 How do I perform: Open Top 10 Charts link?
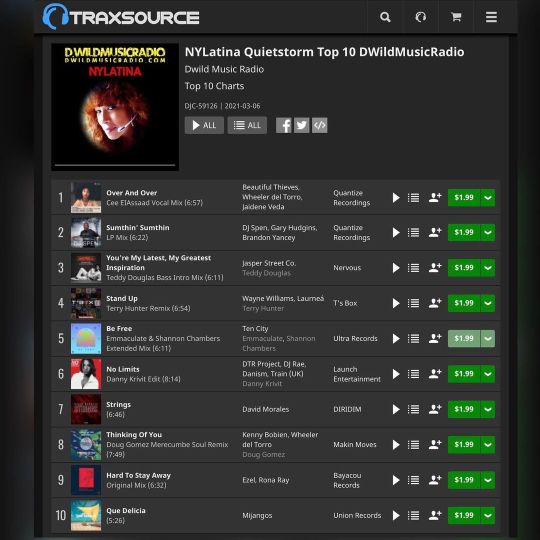[214, 86]
